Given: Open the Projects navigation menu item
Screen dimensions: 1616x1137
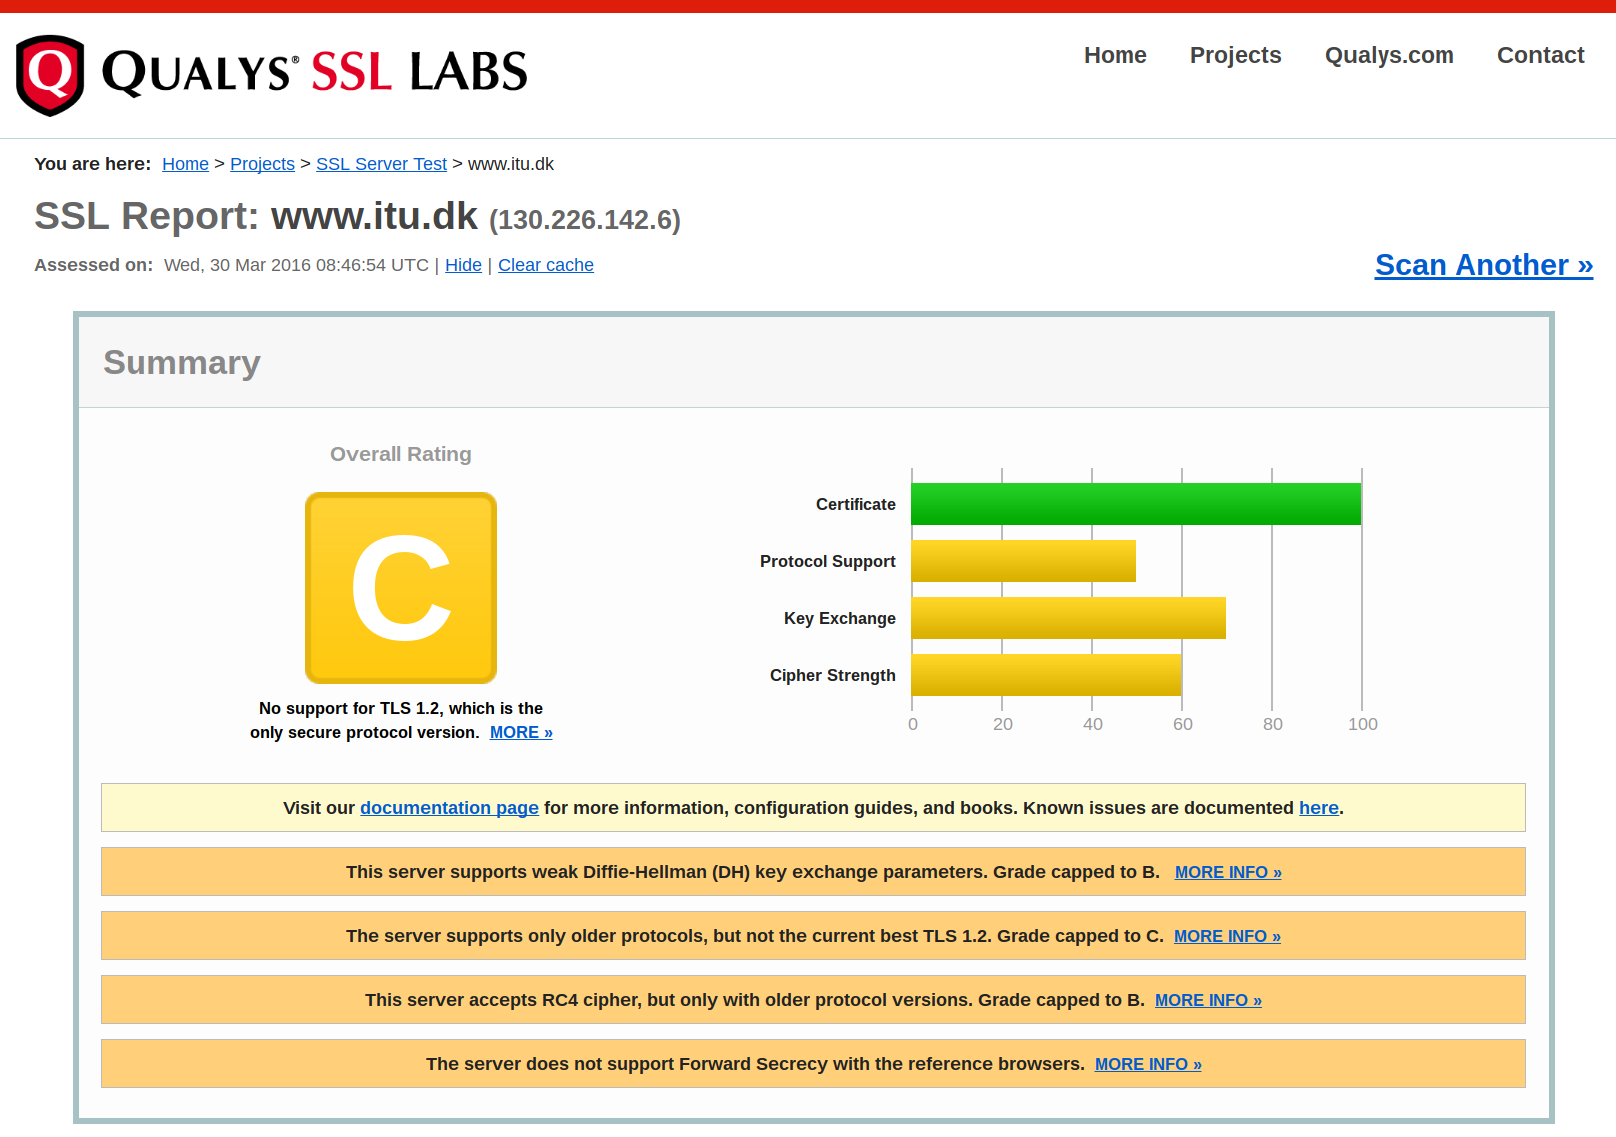Looking at the screenshot, I should [1235, 55].
